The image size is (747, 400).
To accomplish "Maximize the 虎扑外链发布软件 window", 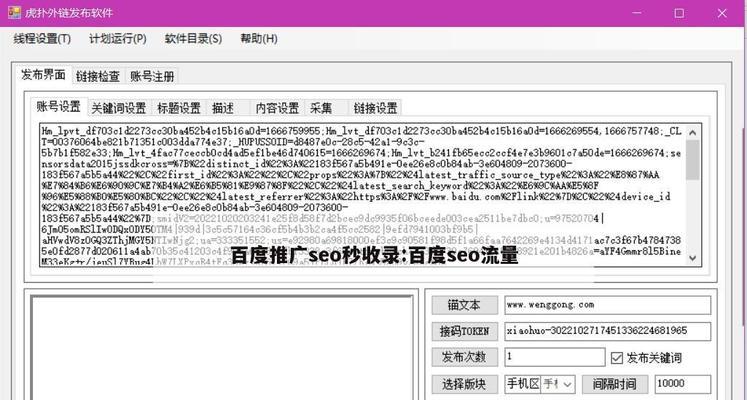I will [x=679, y=13].
